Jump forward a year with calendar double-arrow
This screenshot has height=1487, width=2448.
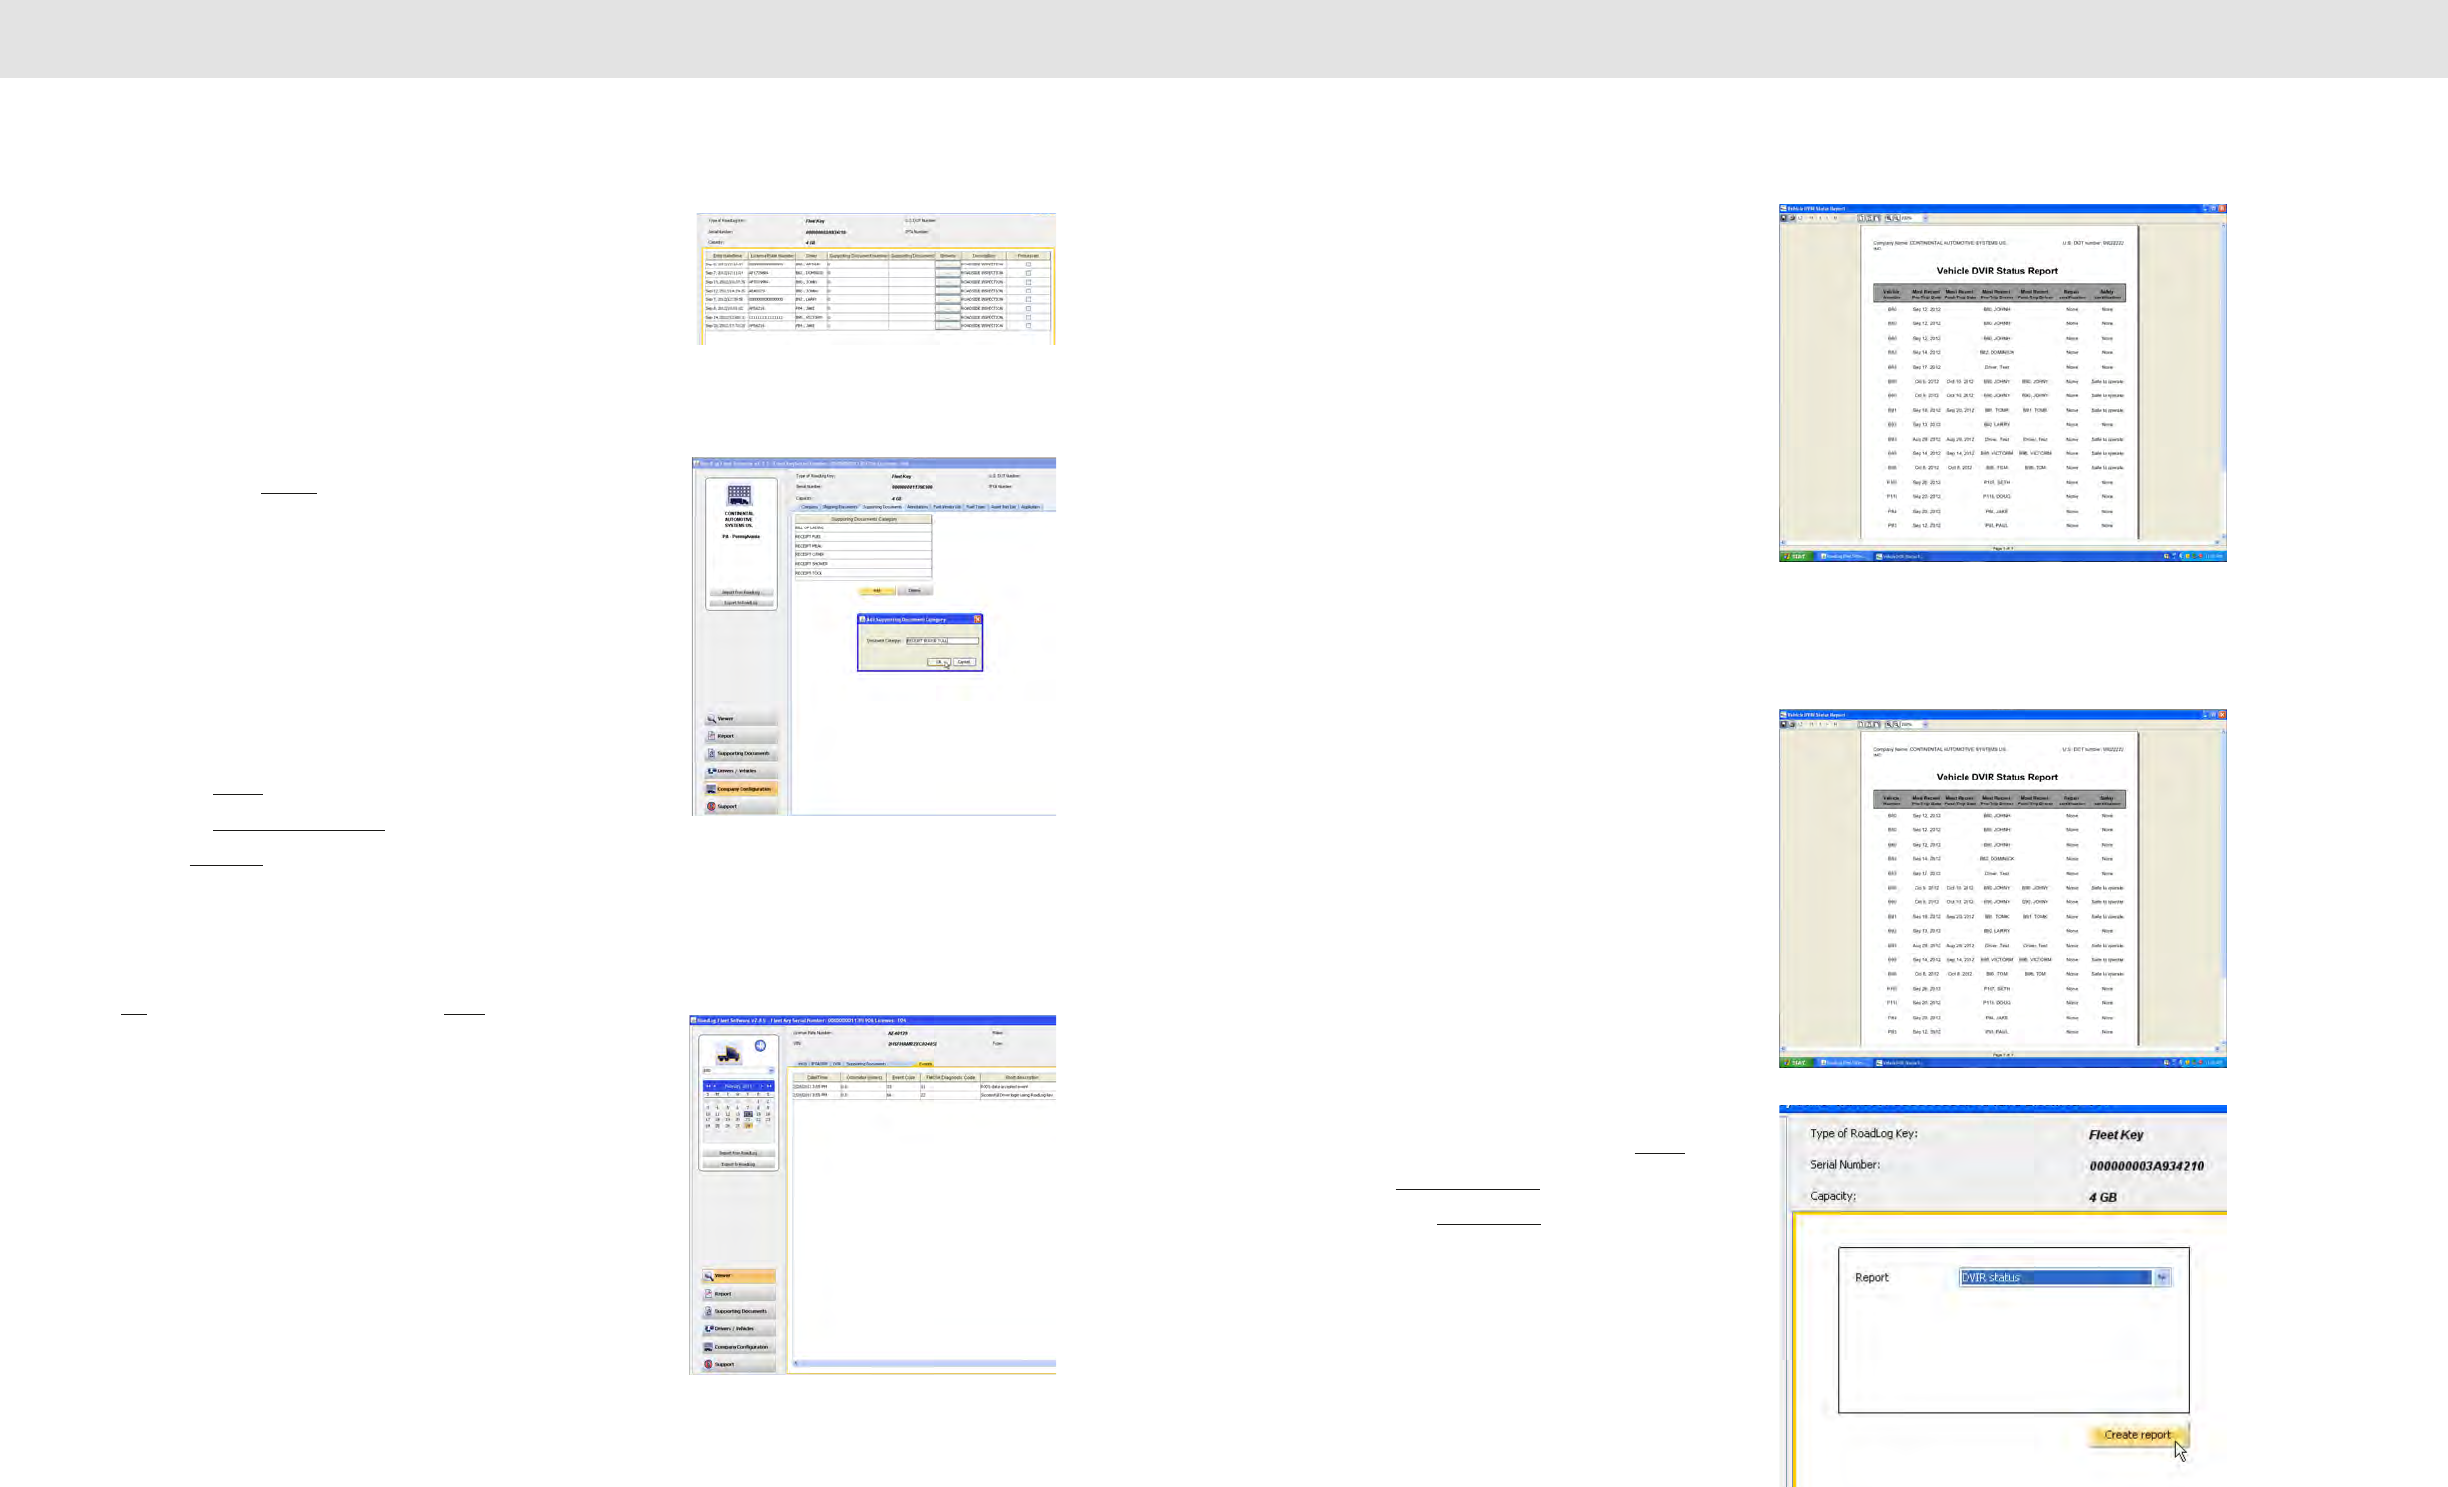click(x=769, y=1086)
